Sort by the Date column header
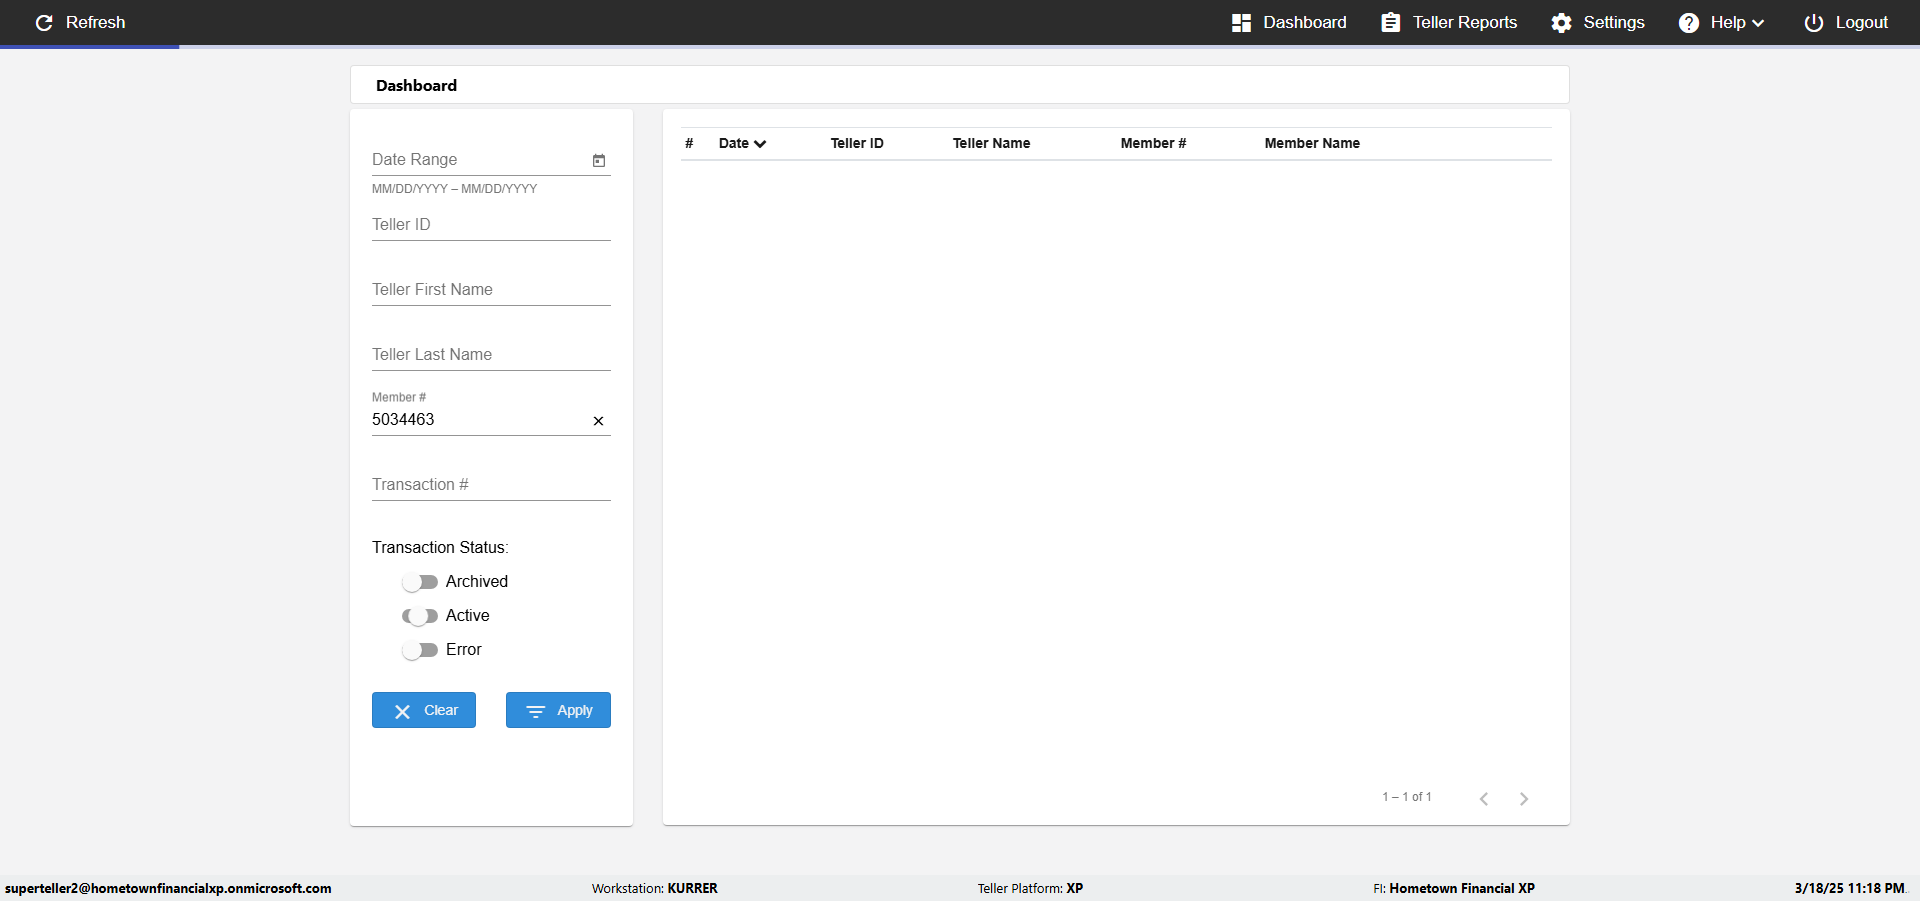 [x=742, y=143]
